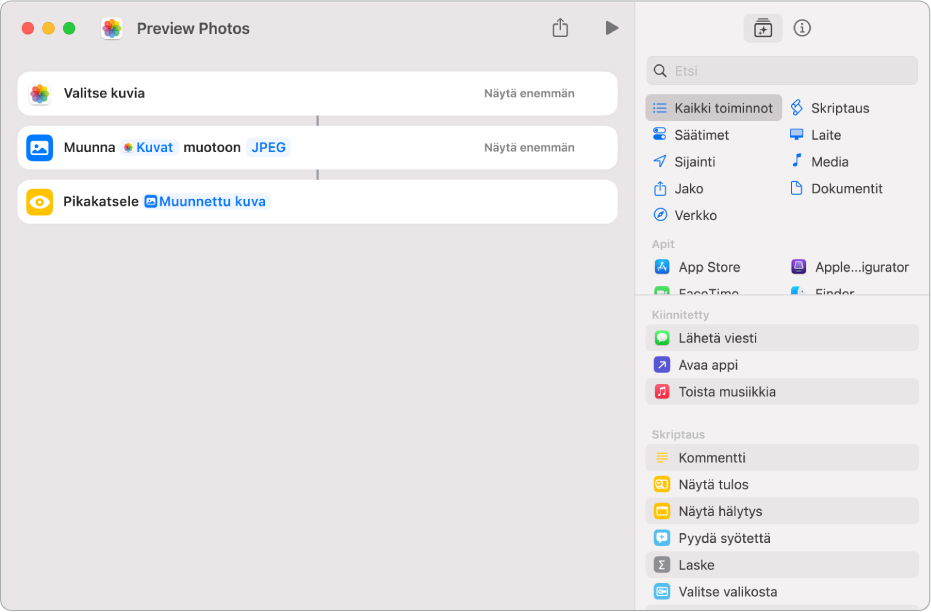Screen dimensions: 931x612
Task: Select the Kaikki toiminnot category
Action: pyautogui.click(x=714, y=108)
